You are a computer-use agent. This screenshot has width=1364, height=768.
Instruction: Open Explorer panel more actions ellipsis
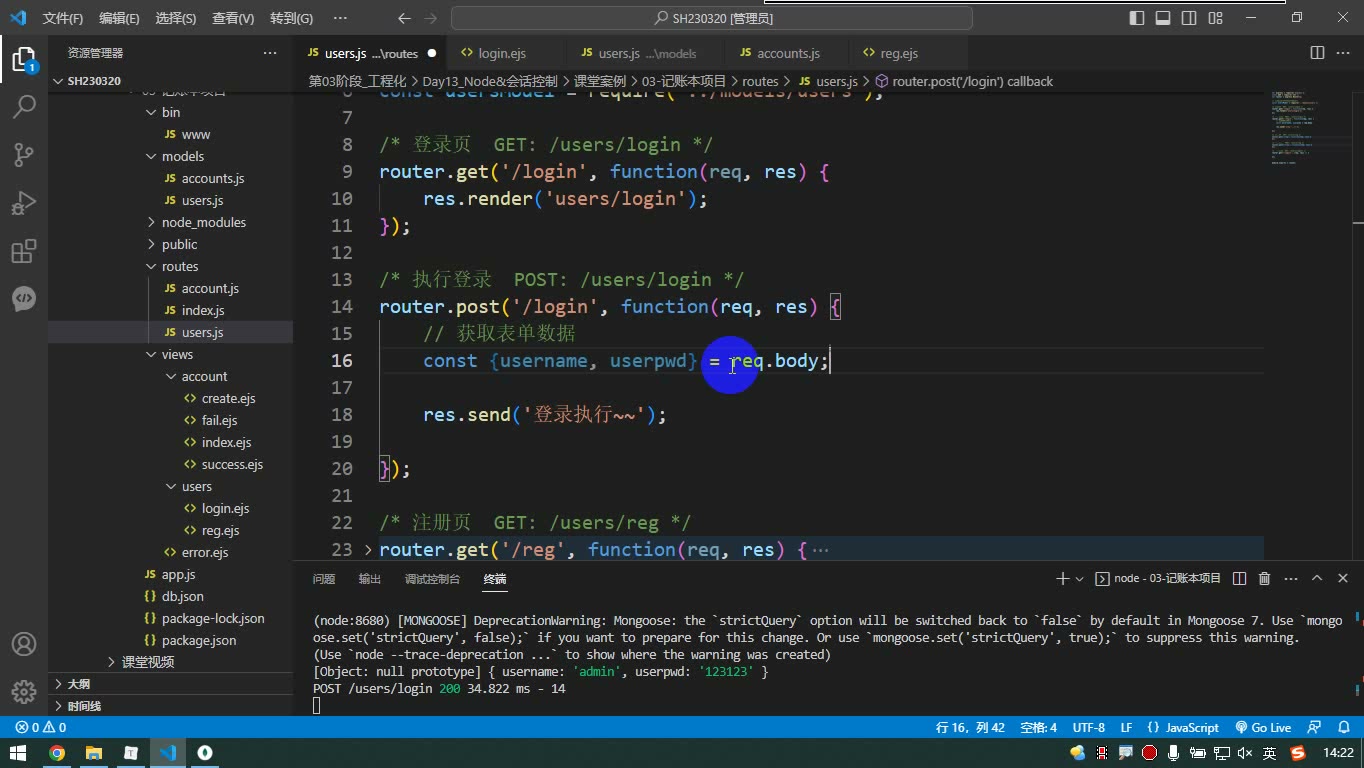[x=270, y=53]
